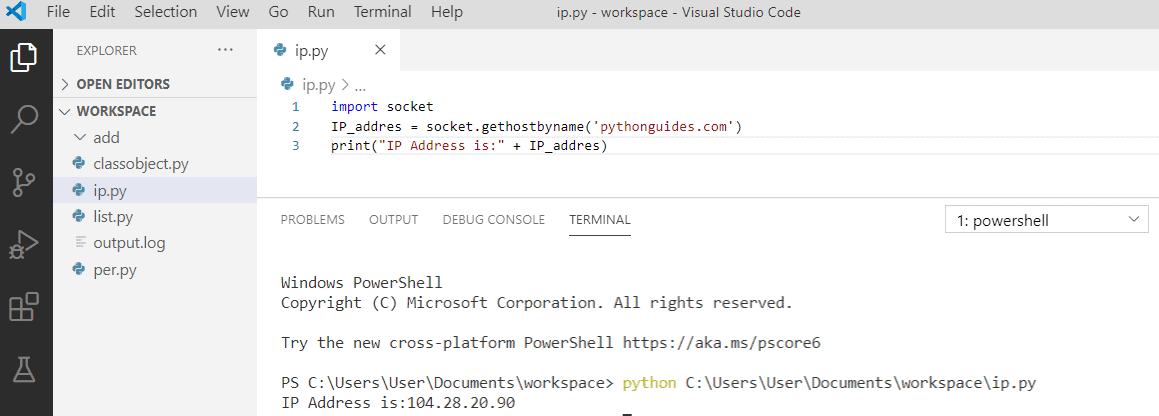Click Python icon on ip.py tab
The image size is (1159, 416).
tap(280, 50)
